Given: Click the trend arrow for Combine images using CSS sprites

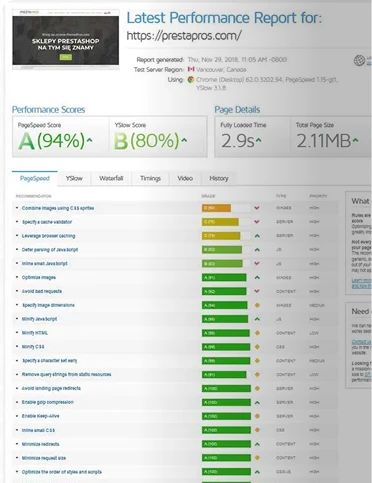Looking at the screenshot, I should pos(257,208).
